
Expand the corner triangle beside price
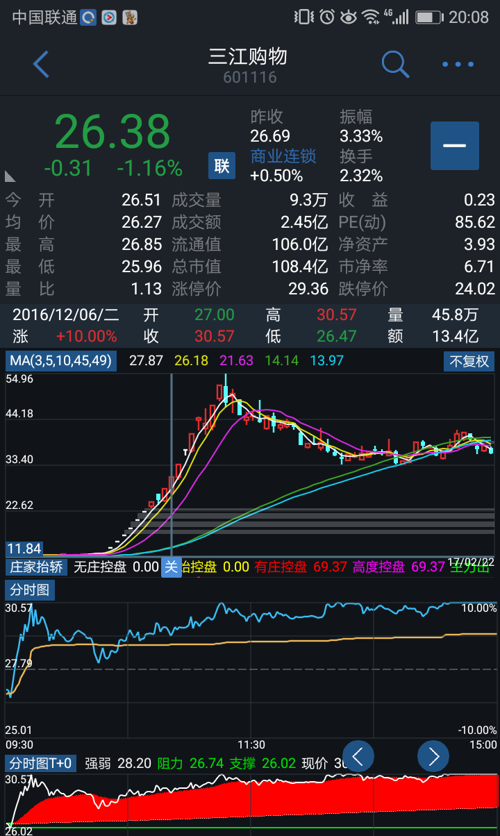(x=10, y=176)
